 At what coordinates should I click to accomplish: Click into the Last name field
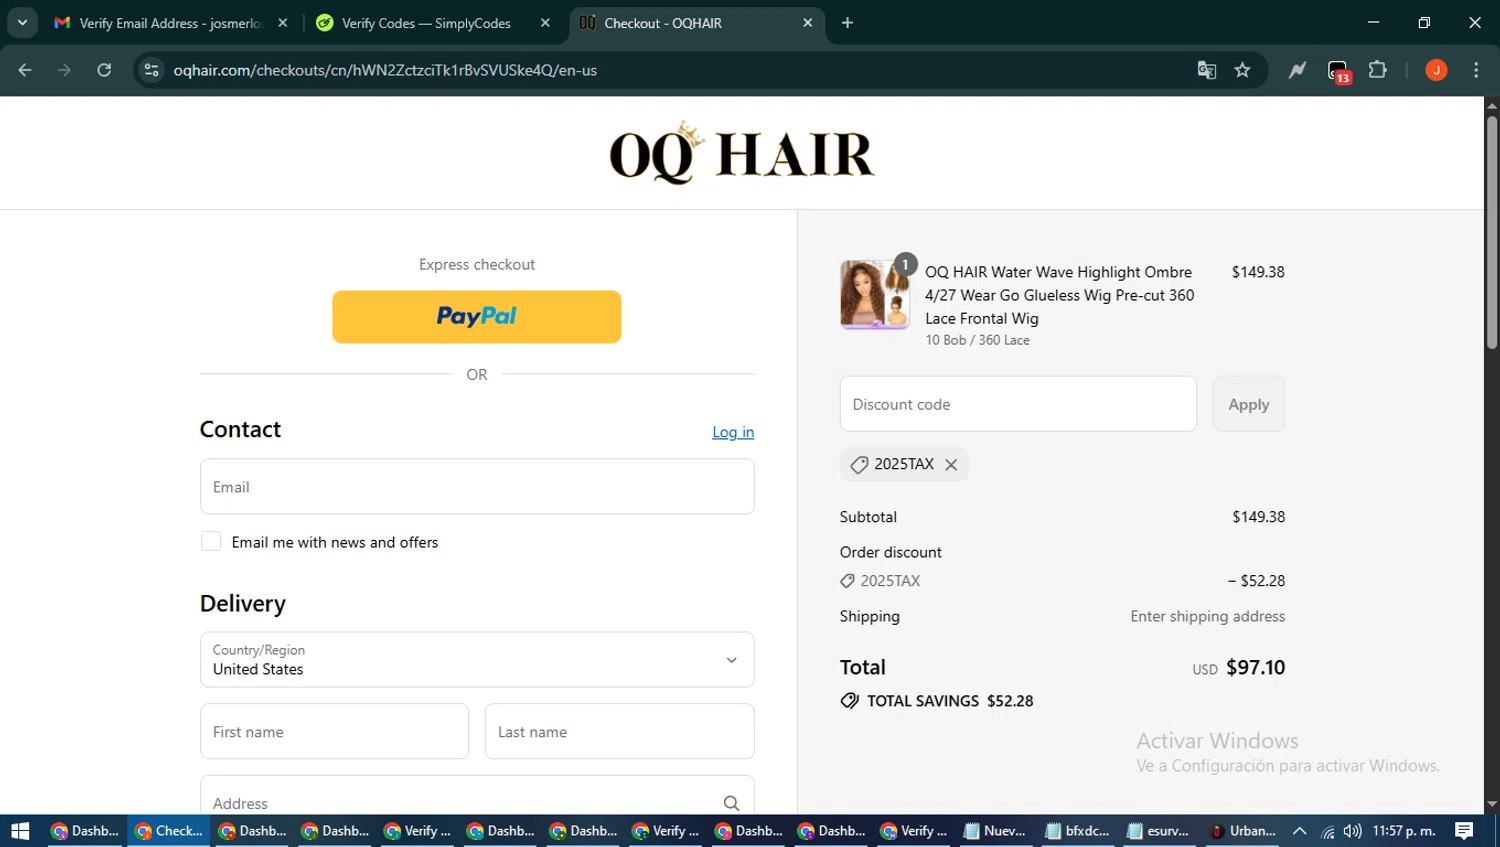click(x=620, y=731)
